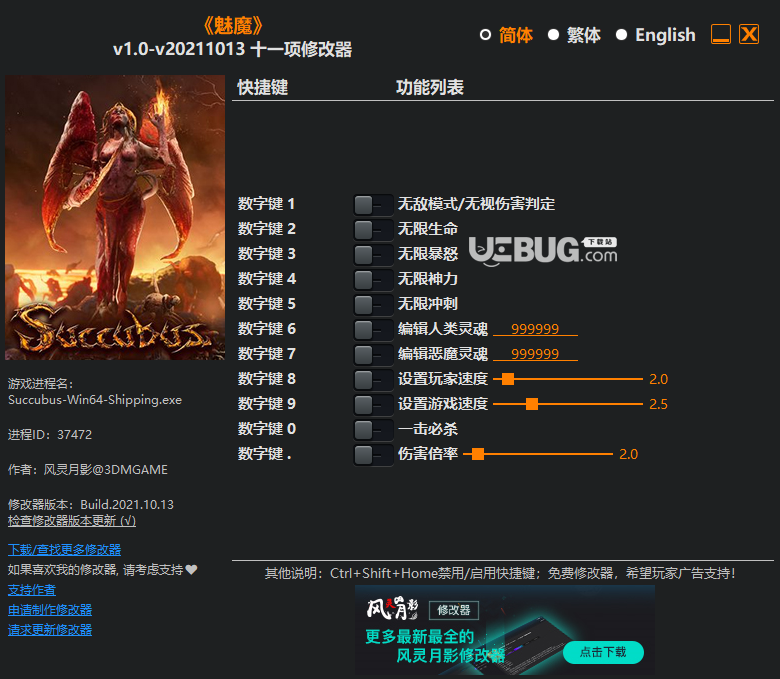The image size is (780, 679).
Task: Click the heart icon beside support text
Action: (192, 570)
